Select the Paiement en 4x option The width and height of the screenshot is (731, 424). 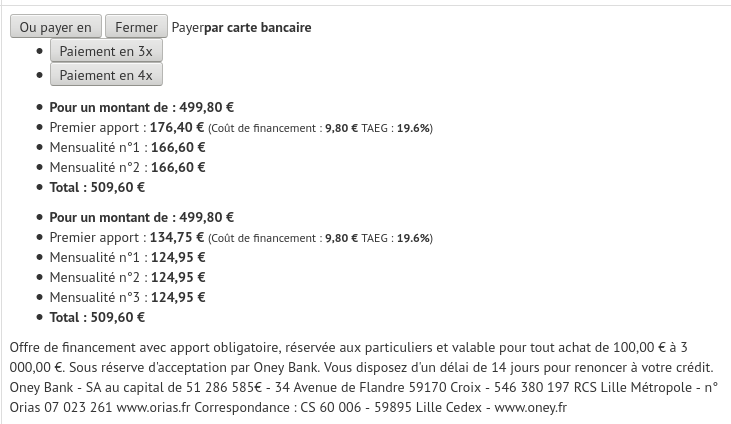pos(106,75)
